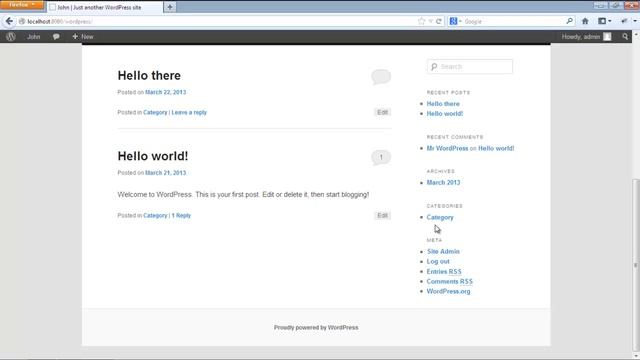This screenshot has height=360, width=640.
Task: Open the Hello world! post title
Action: 153,156
